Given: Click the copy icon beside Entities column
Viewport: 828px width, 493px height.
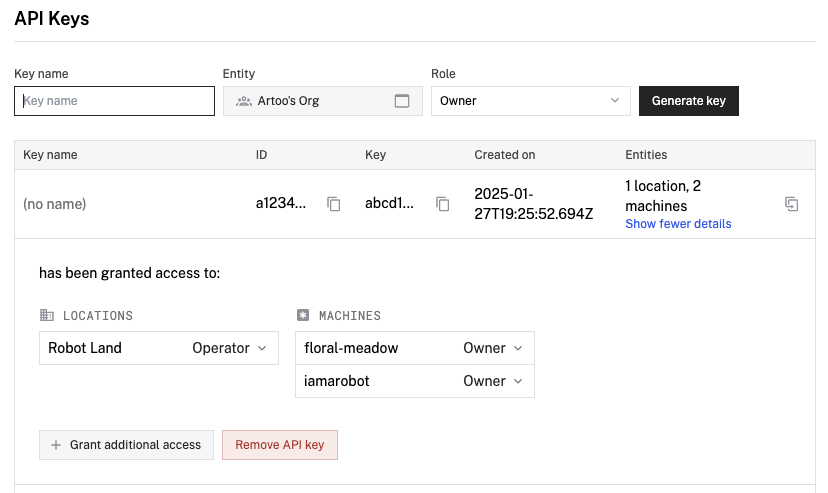Looking at the screenshot, I should click(791, 204).
